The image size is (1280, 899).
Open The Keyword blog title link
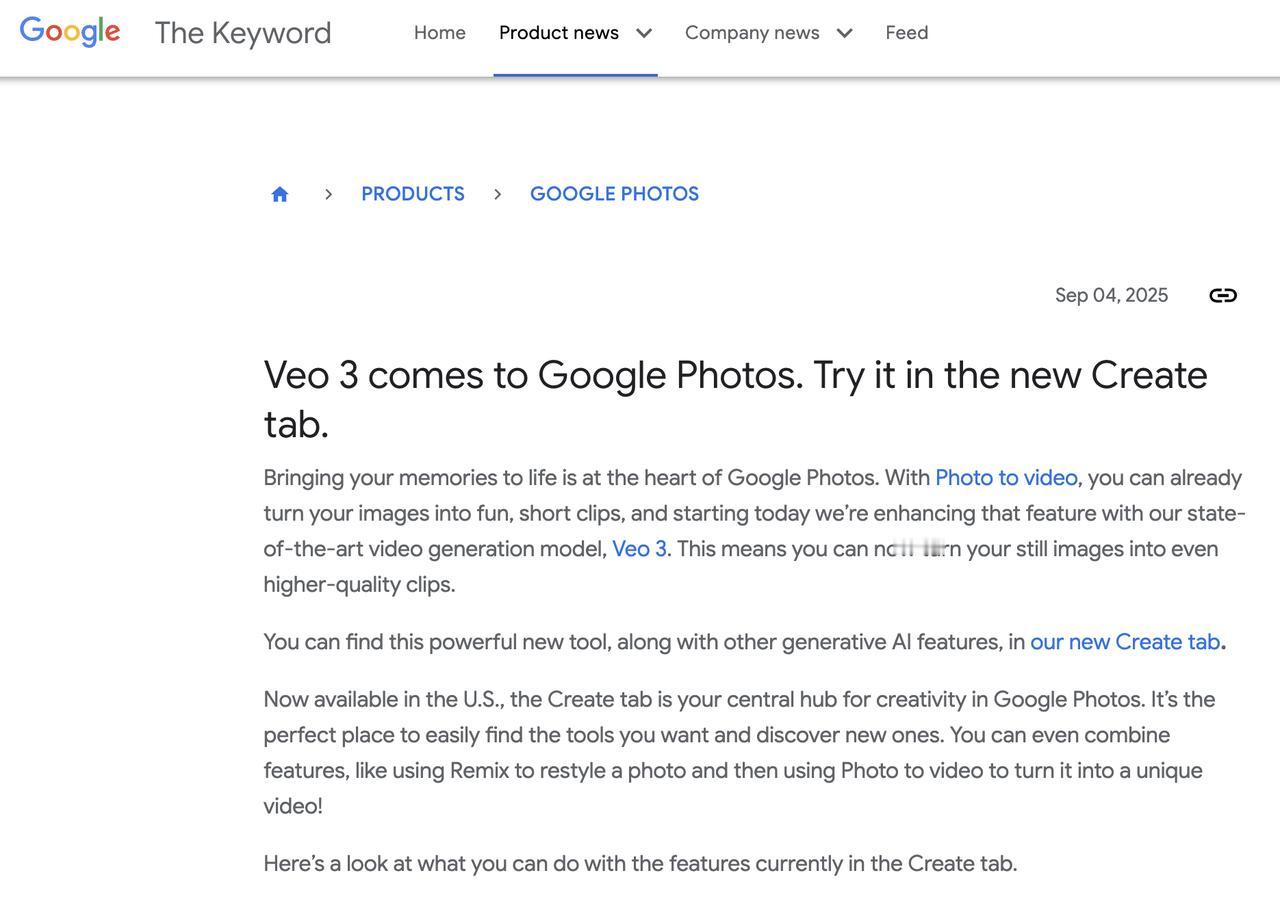pos(243,32)
